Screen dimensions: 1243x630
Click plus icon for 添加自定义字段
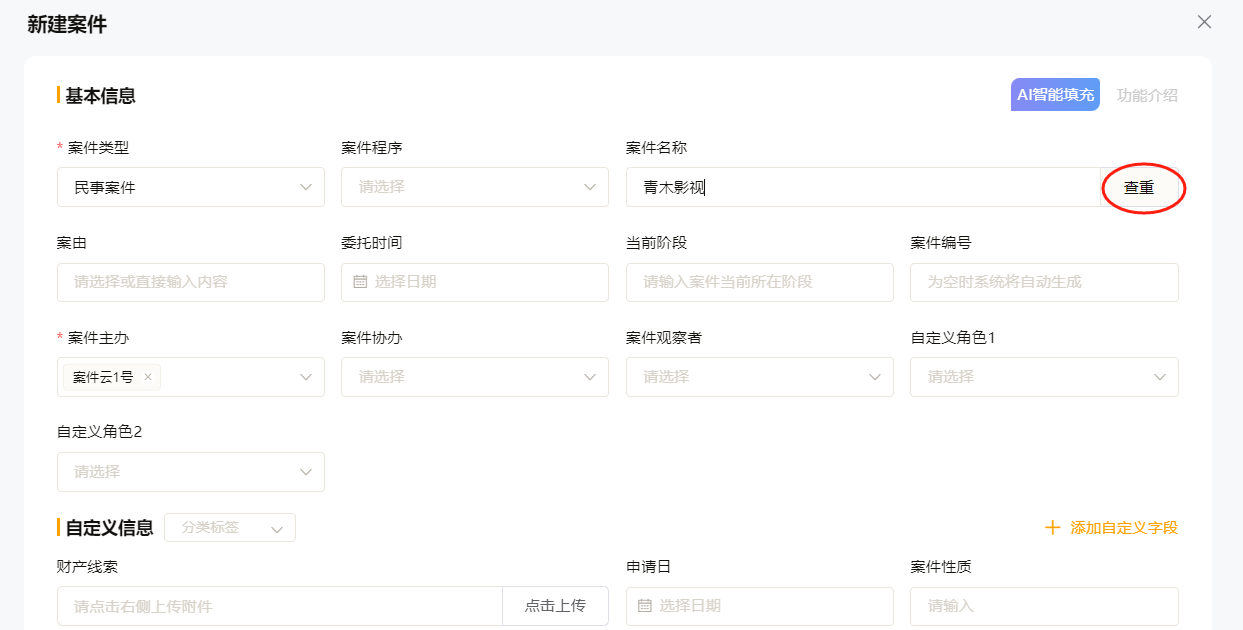pyautogui.click(x=1052, y=528)
